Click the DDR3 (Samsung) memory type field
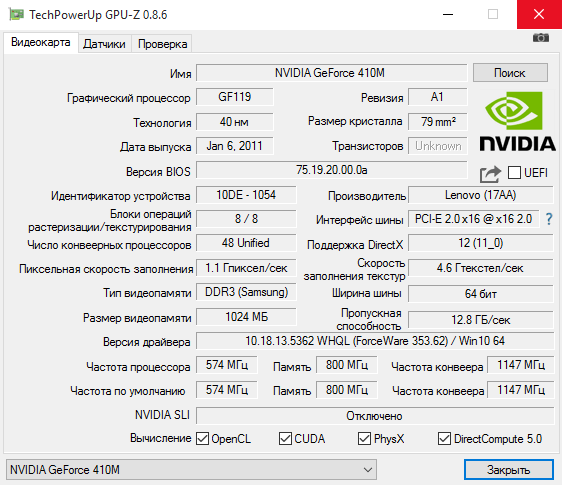This screenshot has width=562, height=485. pyautogui.click(x=246, y=292)
